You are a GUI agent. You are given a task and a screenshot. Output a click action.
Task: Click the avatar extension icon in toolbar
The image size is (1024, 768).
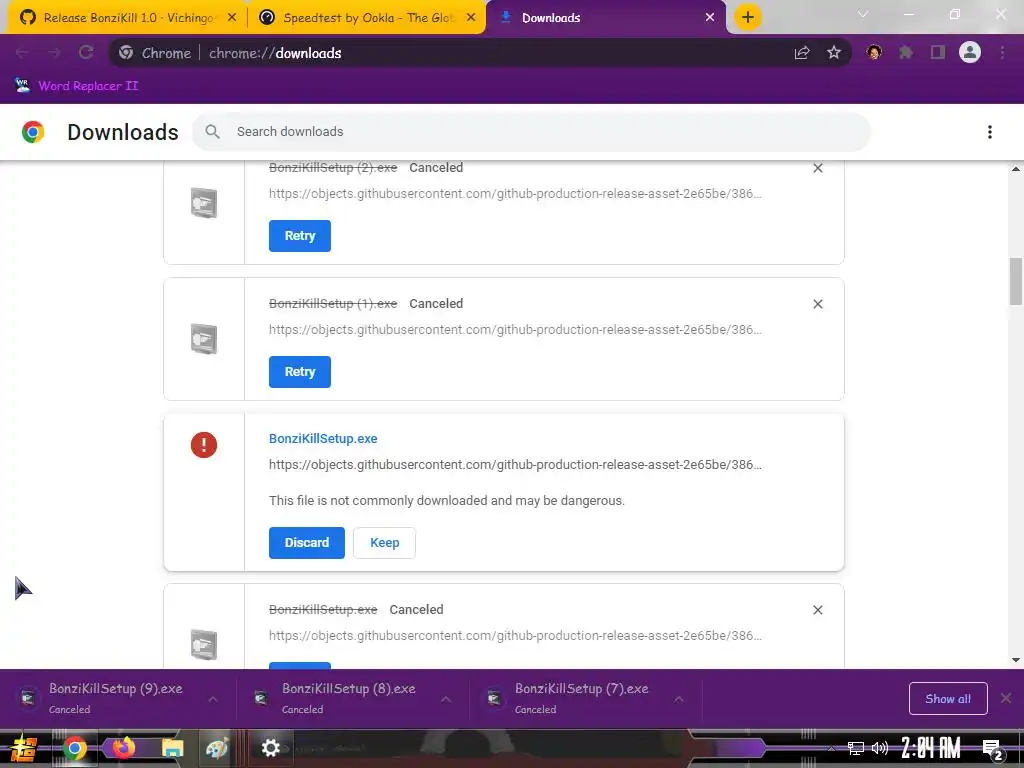(874, 53)
